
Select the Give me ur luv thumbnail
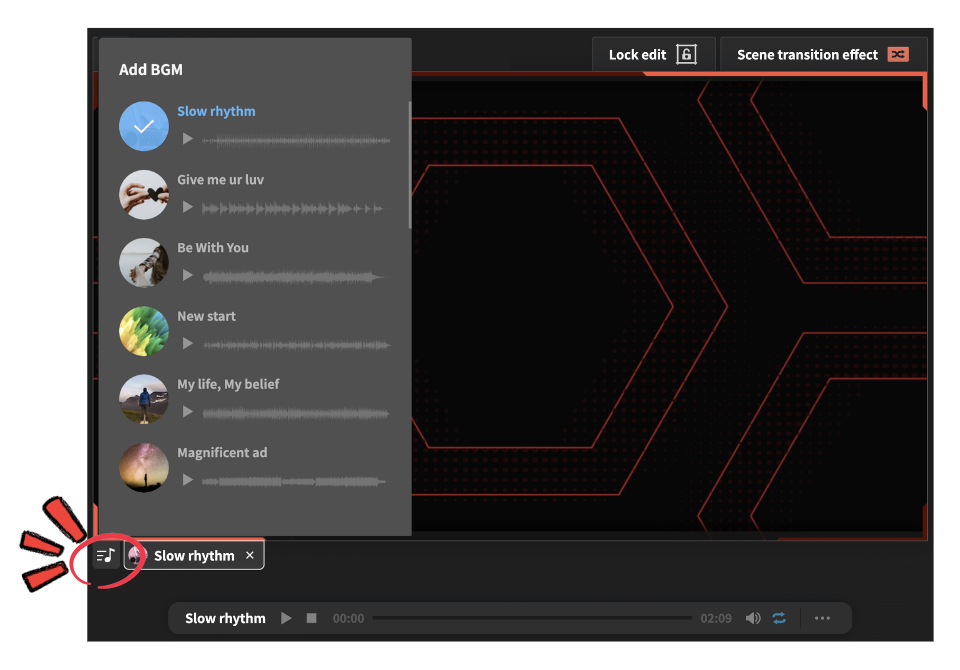click(x=144, y=195)
